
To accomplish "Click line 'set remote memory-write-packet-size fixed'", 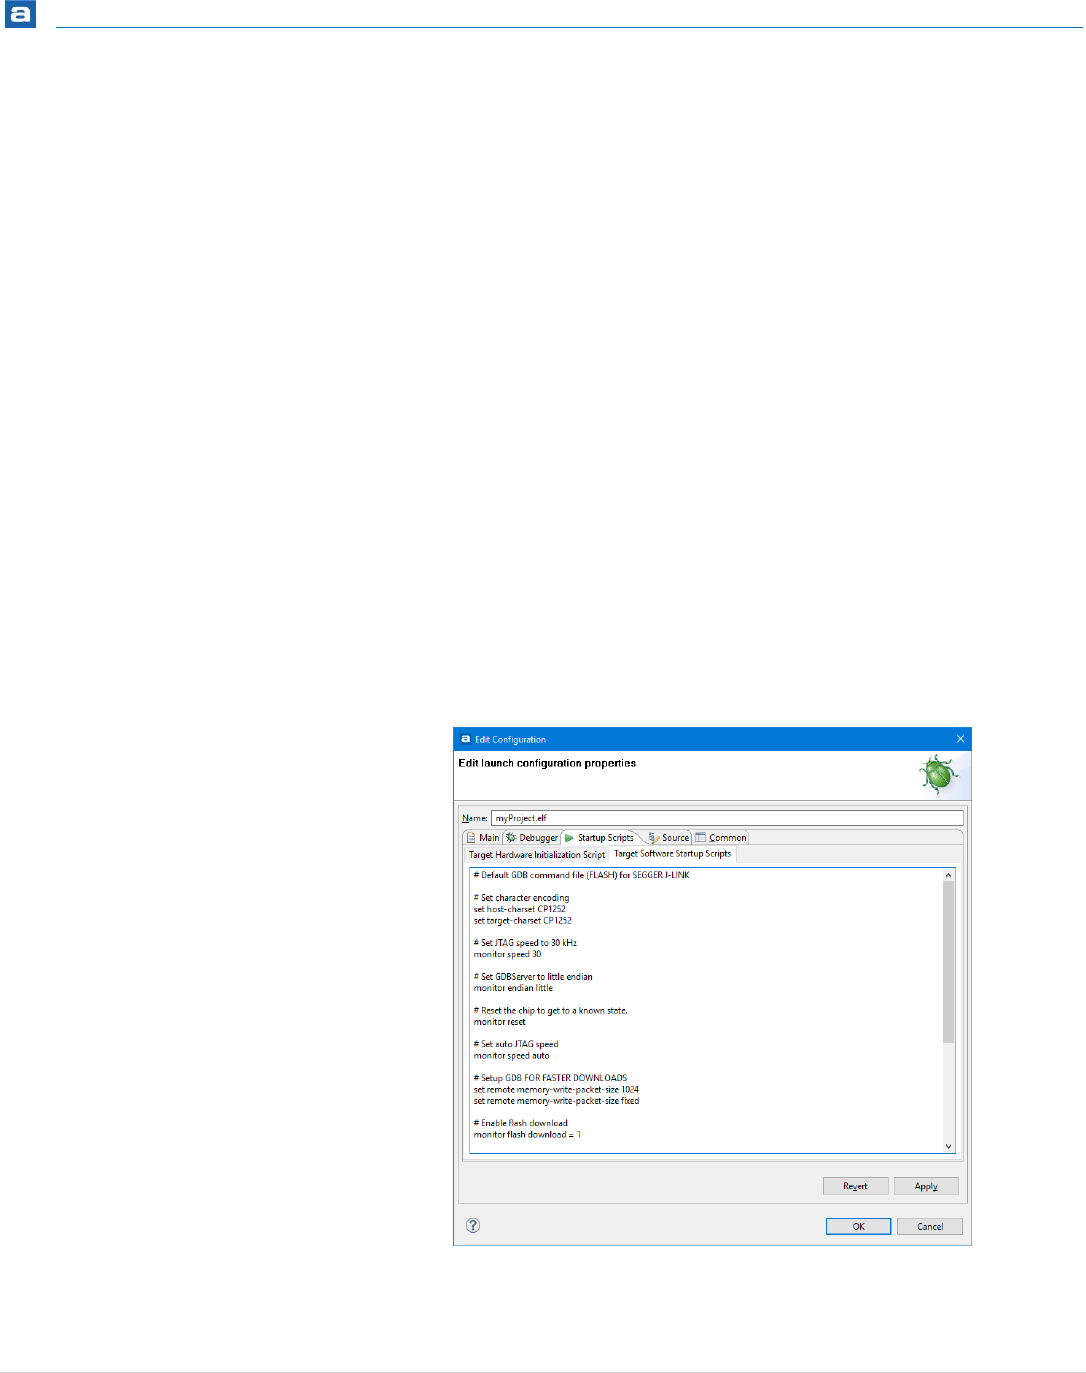I will pos(556,1101).
